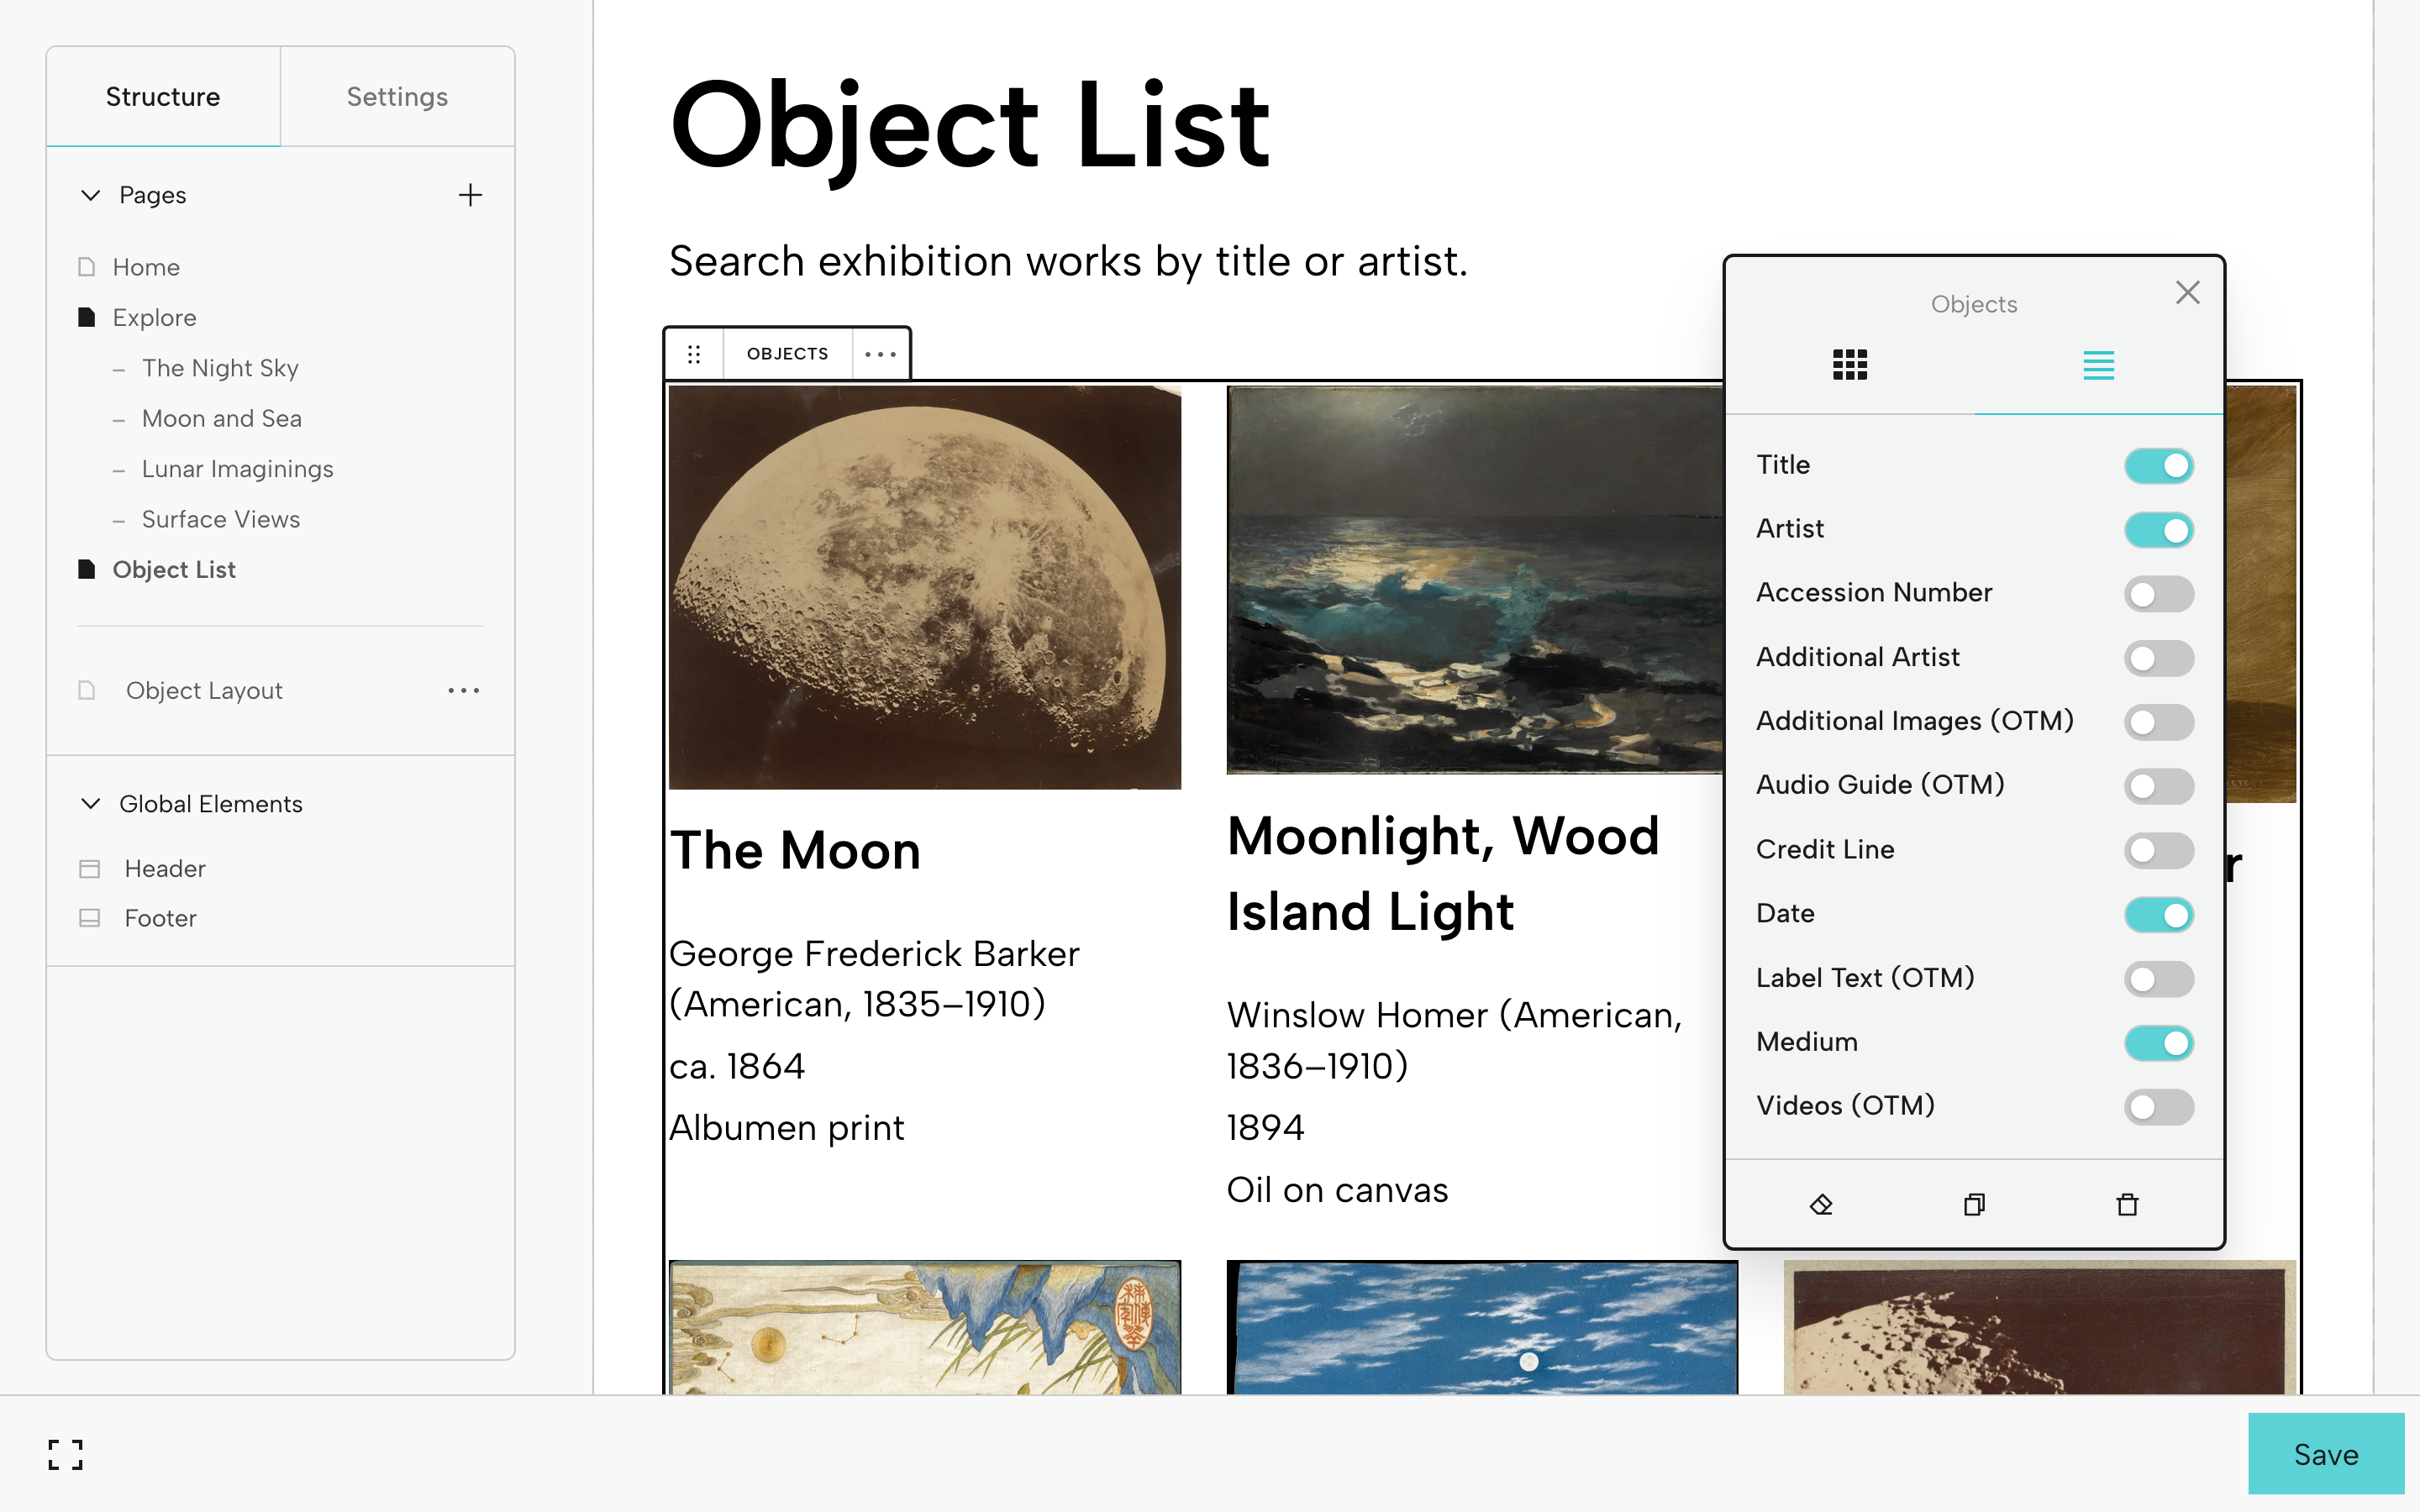Click the 'ca. 1864' date text

(x=737, y=1067)
